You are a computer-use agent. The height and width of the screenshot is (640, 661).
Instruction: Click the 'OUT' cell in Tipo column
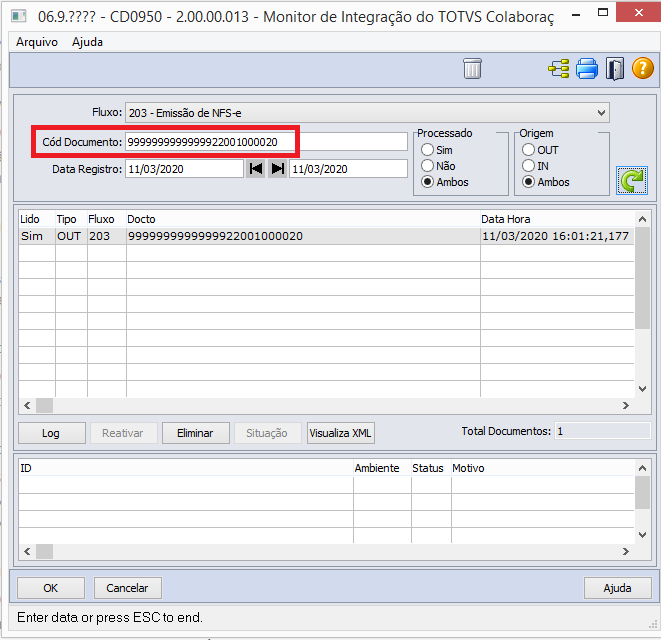tap(71, 236)
